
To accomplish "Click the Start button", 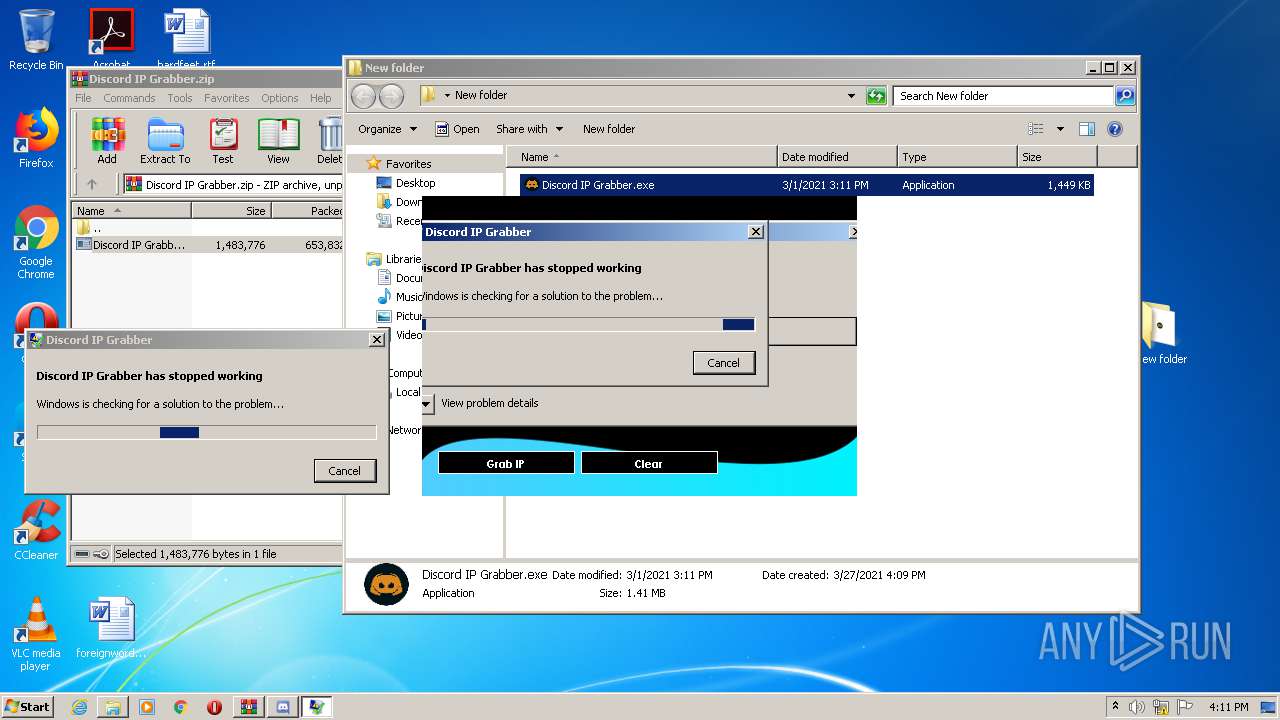I will pyautogui.click(x=27, y=706).
